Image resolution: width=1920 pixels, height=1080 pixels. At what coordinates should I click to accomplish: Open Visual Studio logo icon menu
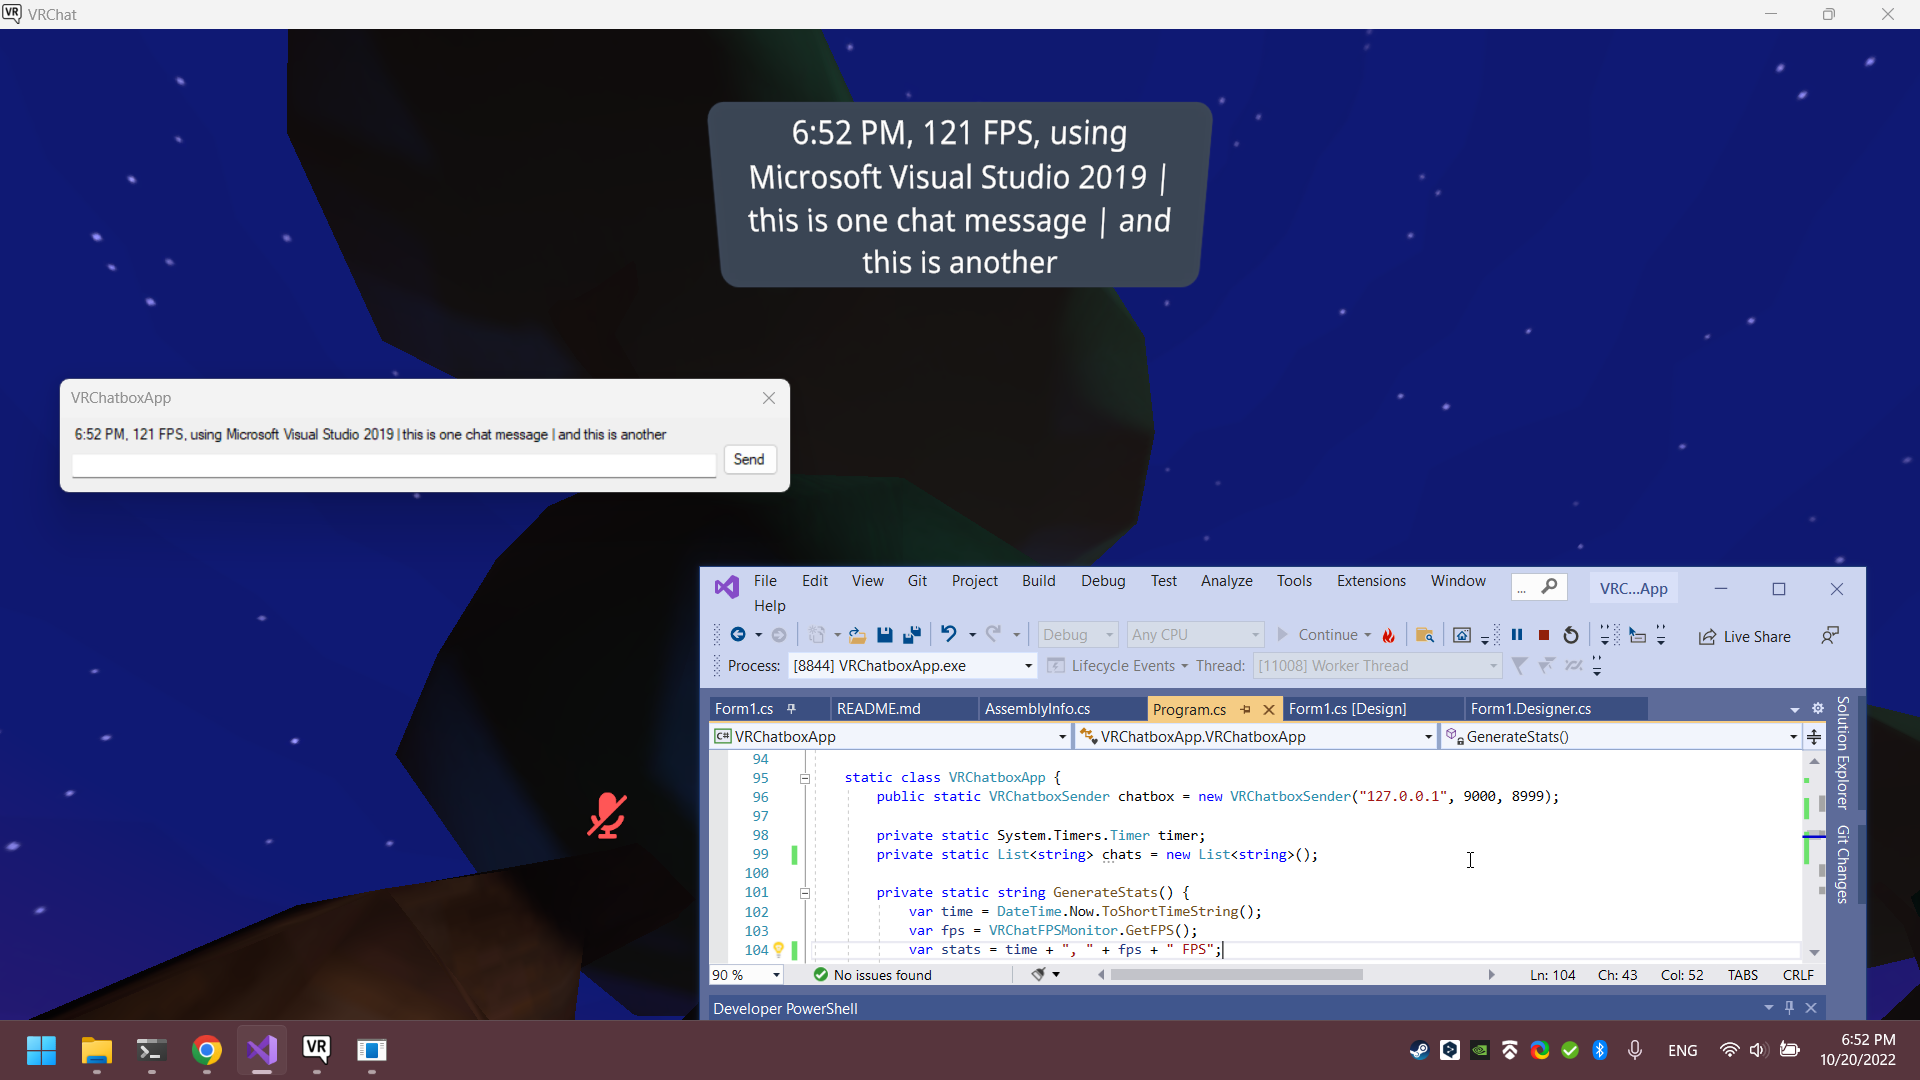pyautogui.click(x=727, y=587)
